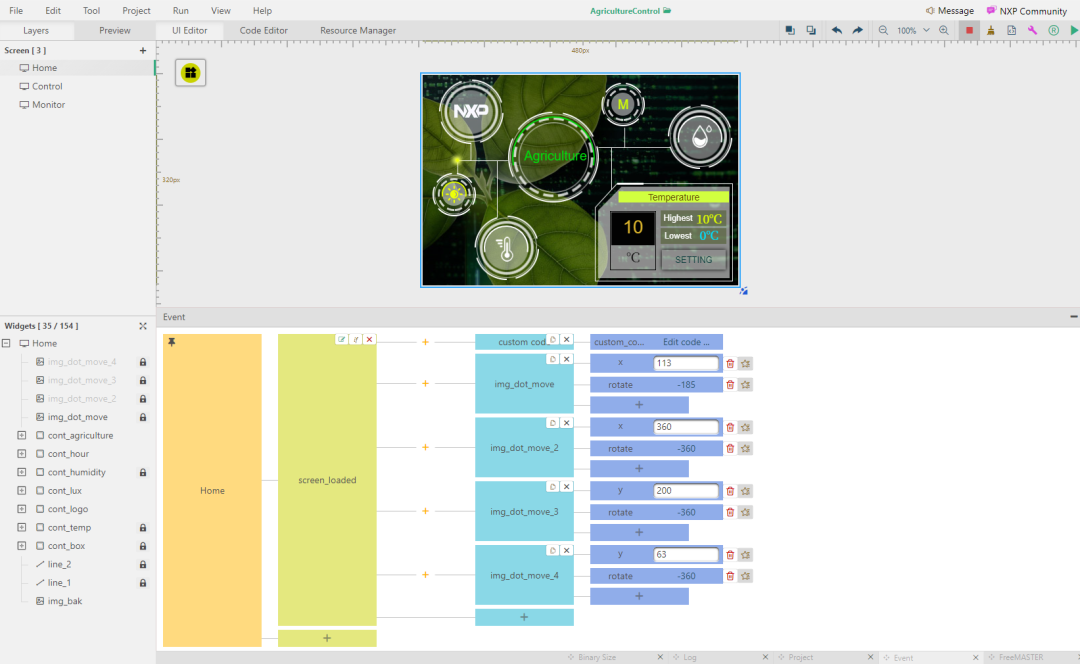Expand the cont_lux tree node

point(21,490)
